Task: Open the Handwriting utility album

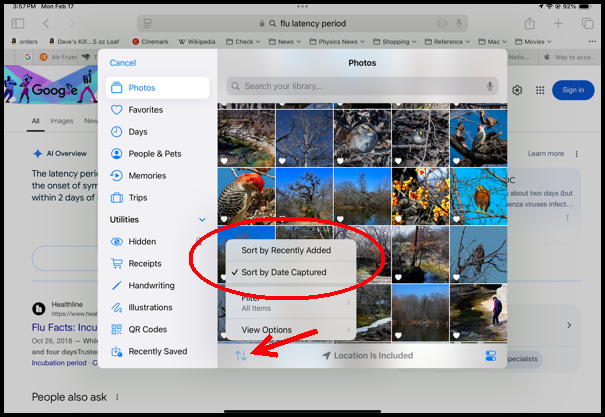Action: pos(157,286)
